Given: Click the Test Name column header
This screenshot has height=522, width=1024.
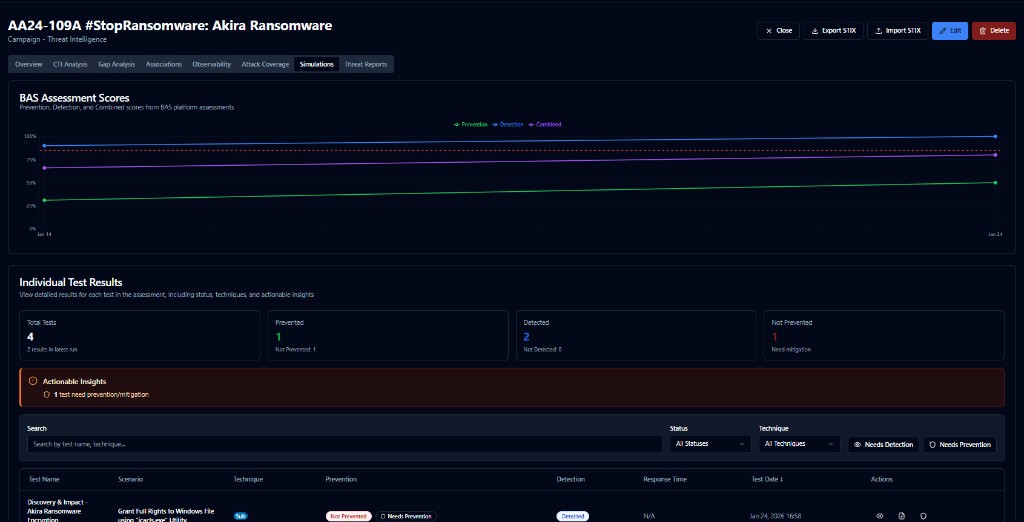Looking at the screenshot, I should point(44,480).
